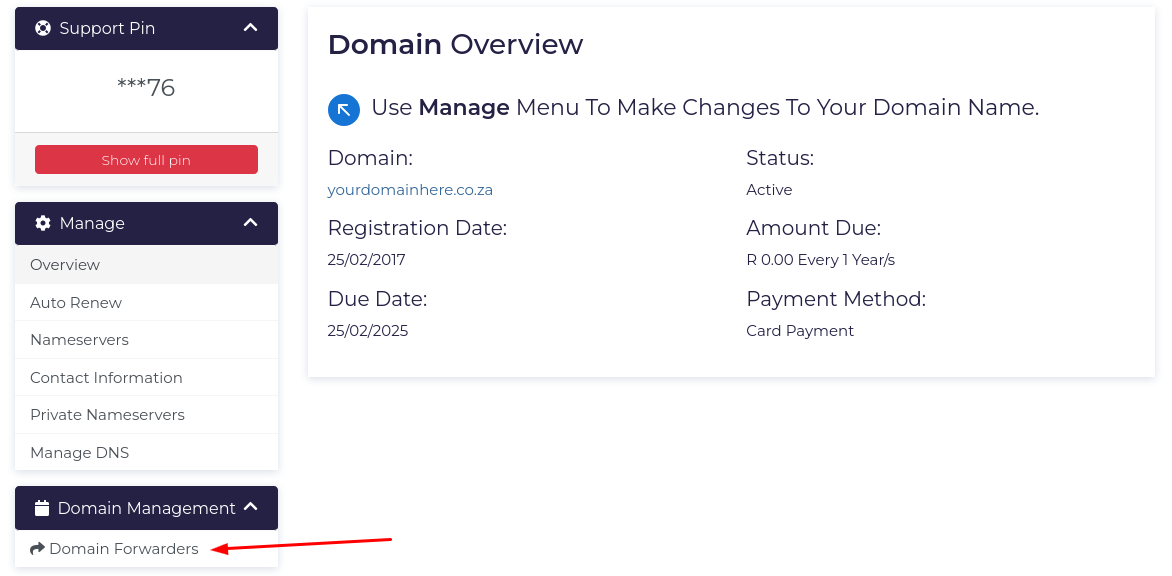
Task: Click the Domain Overview heading
Action: (455, 45)
